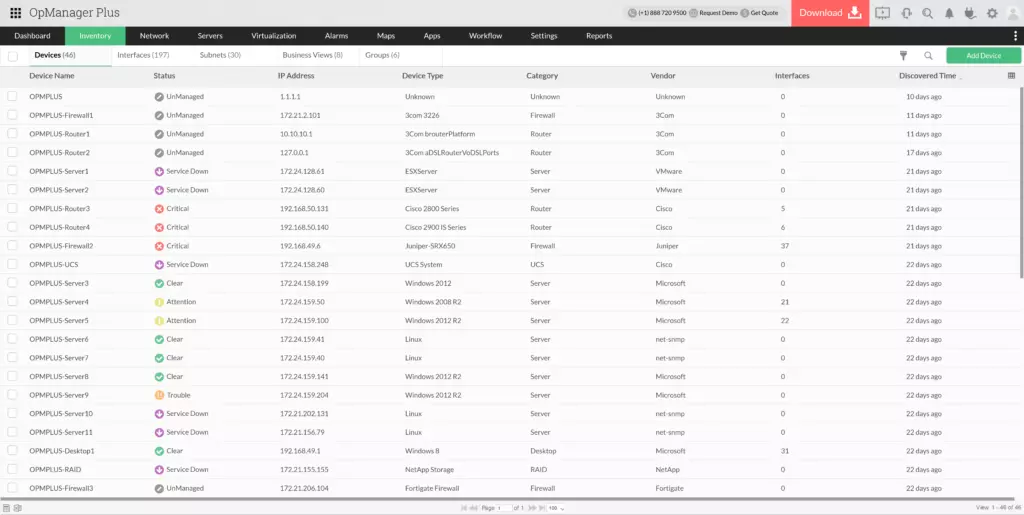Click the Critical status icon for OPMPLUS-Router3
The height and width of the screenshot is (515, 1024).
[x=159, y=209]
